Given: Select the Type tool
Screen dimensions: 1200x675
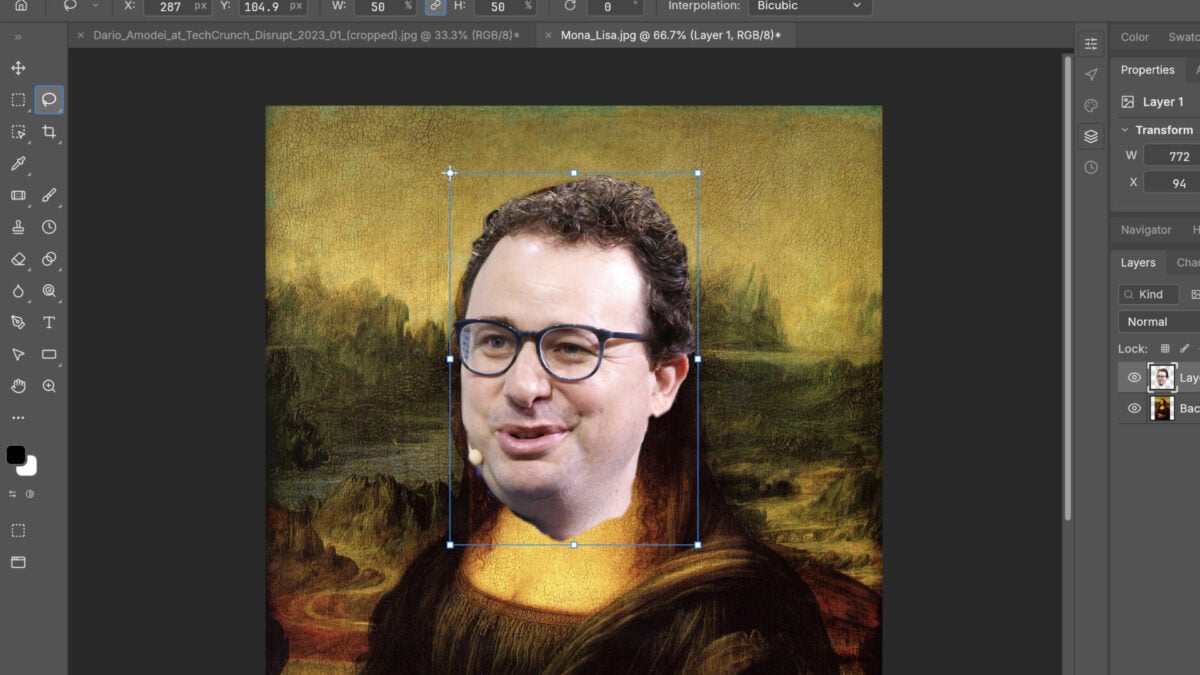Looking at the screenshot, I should [x=49, y=322].
